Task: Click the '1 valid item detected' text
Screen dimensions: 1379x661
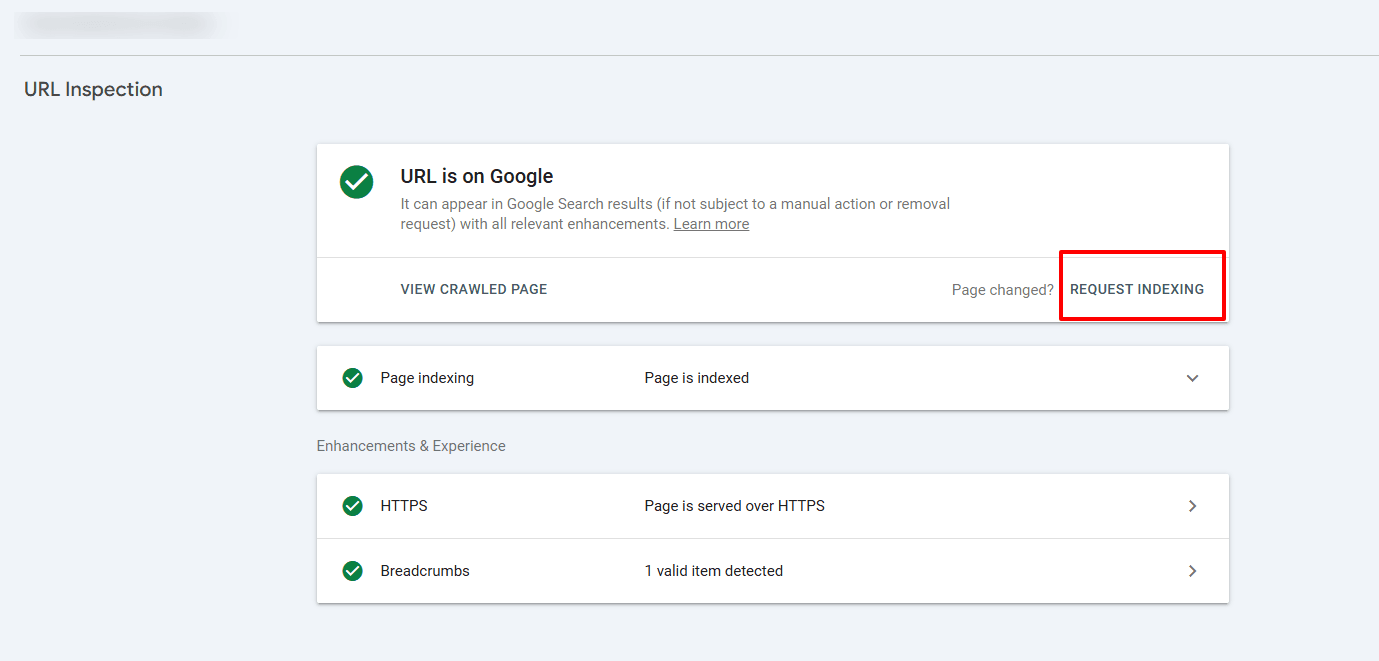Action: coord(713,571)
